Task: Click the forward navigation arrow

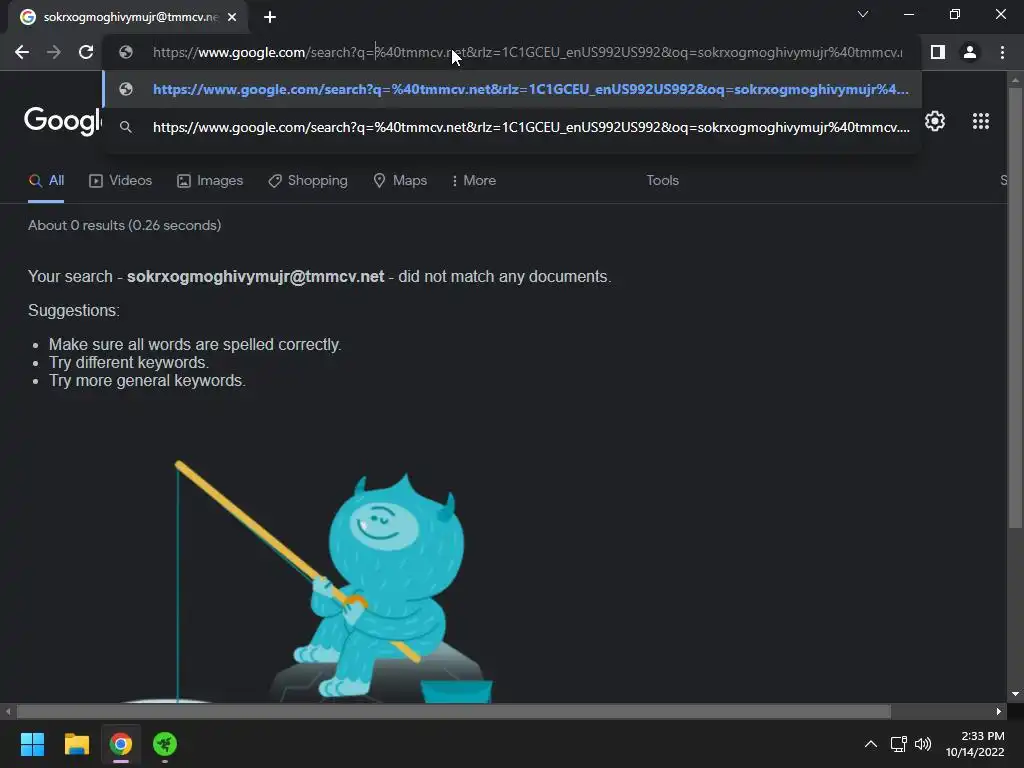Action: point(54,52)
